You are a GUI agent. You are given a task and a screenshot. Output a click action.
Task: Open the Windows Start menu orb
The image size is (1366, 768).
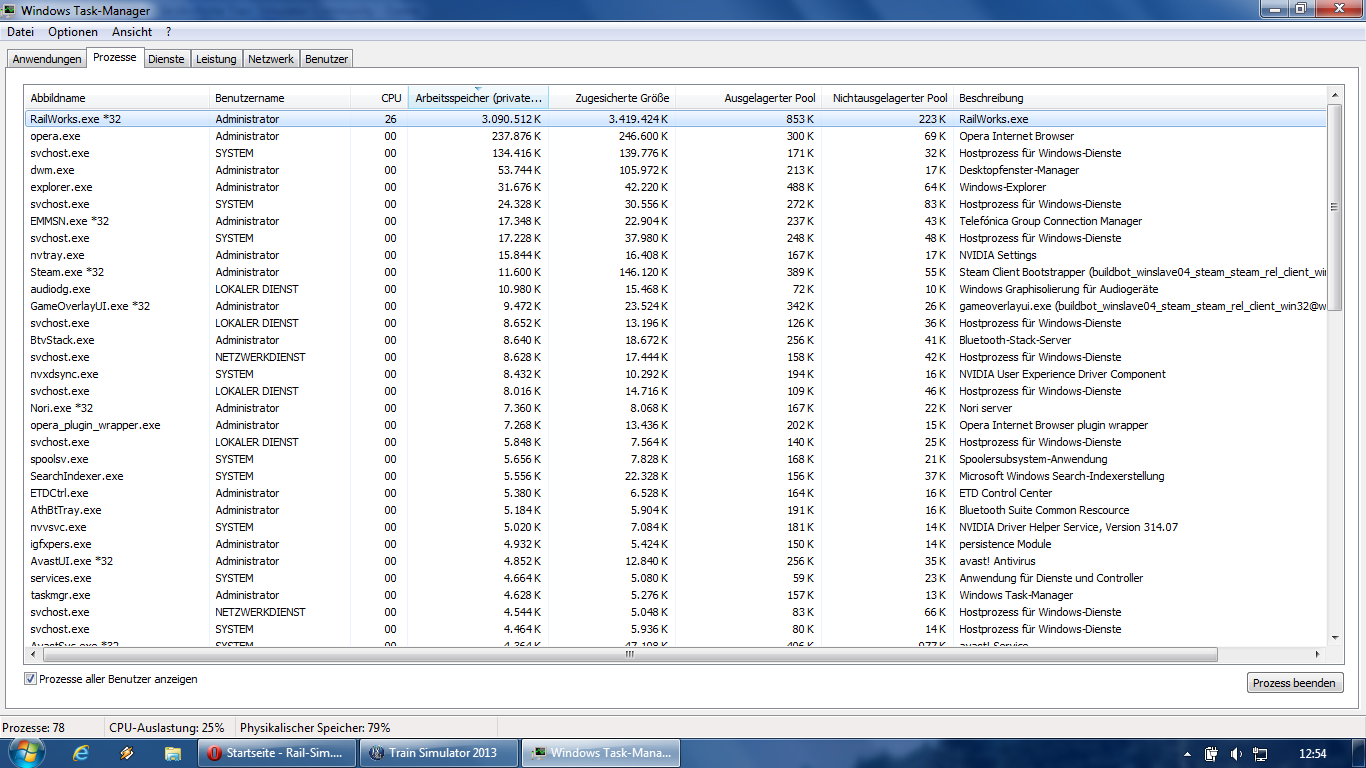(27, 753)
